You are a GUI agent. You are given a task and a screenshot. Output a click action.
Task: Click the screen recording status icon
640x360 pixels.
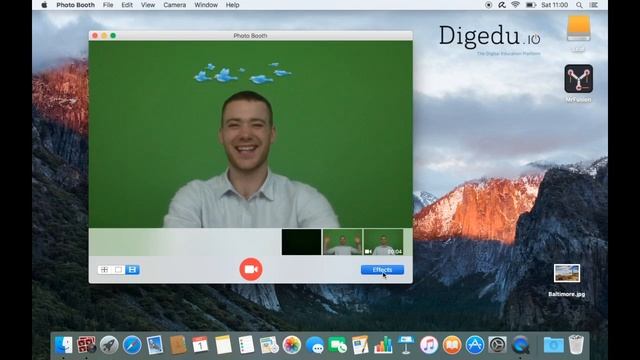pyautogui.click(x=489, y=5)
